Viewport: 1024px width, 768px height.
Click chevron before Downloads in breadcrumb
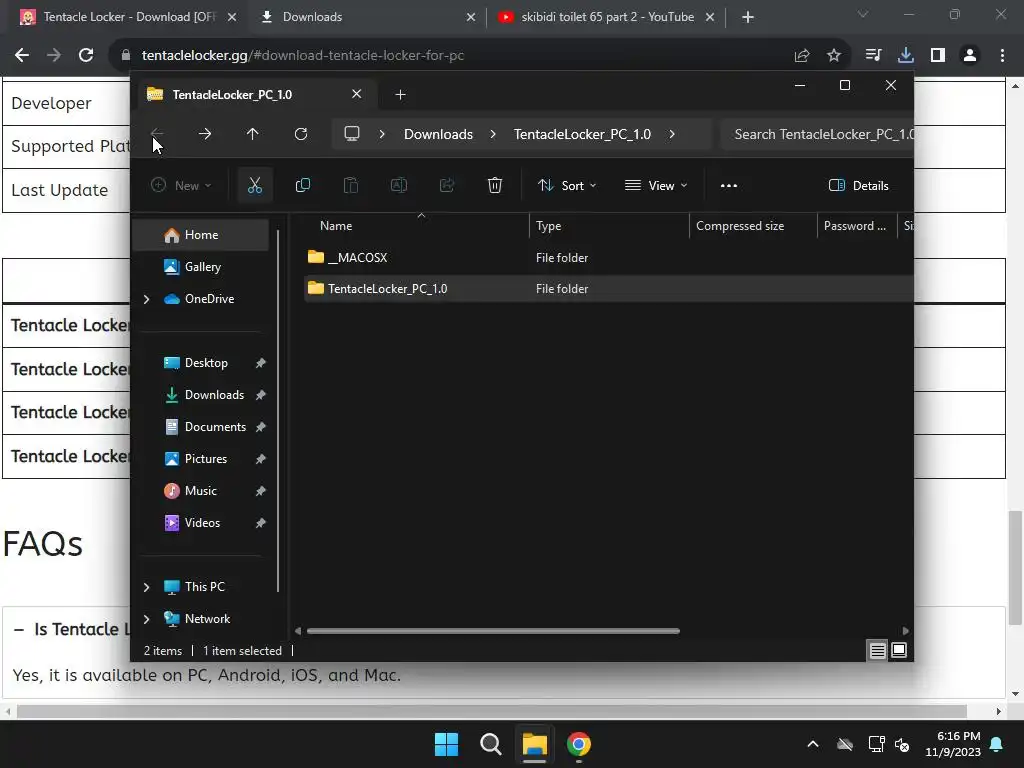382,134
